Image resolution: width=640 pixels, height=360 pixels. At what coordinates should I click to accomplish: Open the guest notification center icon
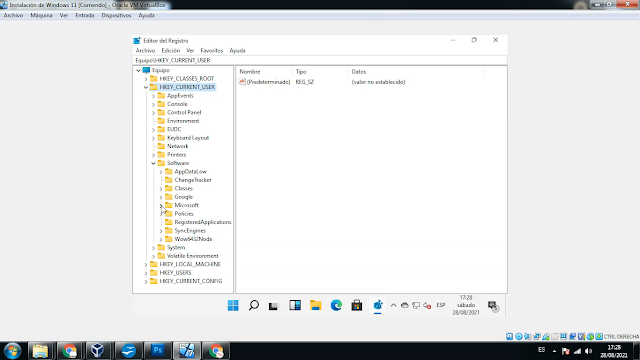(493, 306)
